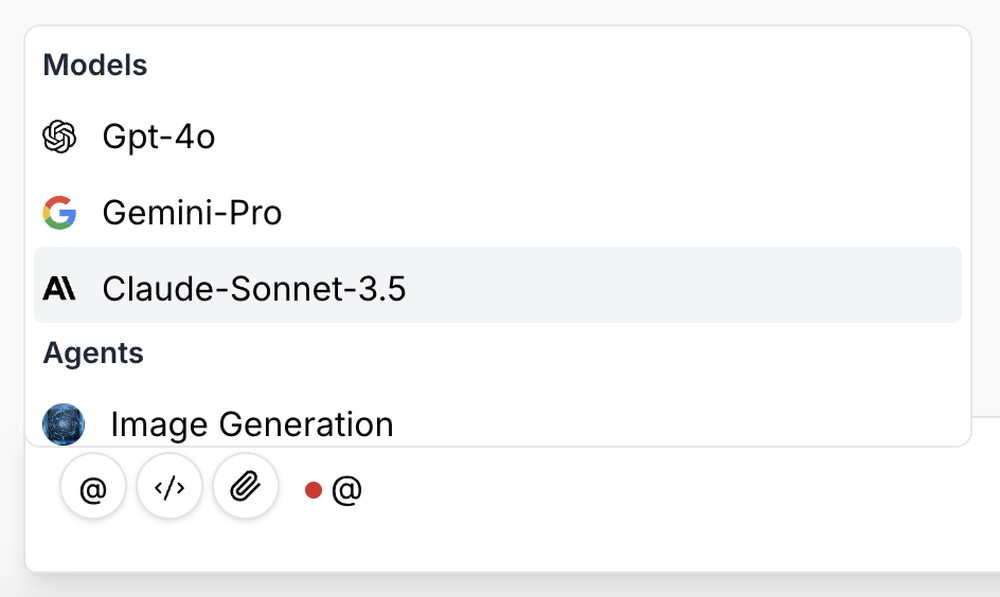Viewport: 1000px width, 597px height.
Task: Select the Image Generation agent label
Action: (251, 424)
